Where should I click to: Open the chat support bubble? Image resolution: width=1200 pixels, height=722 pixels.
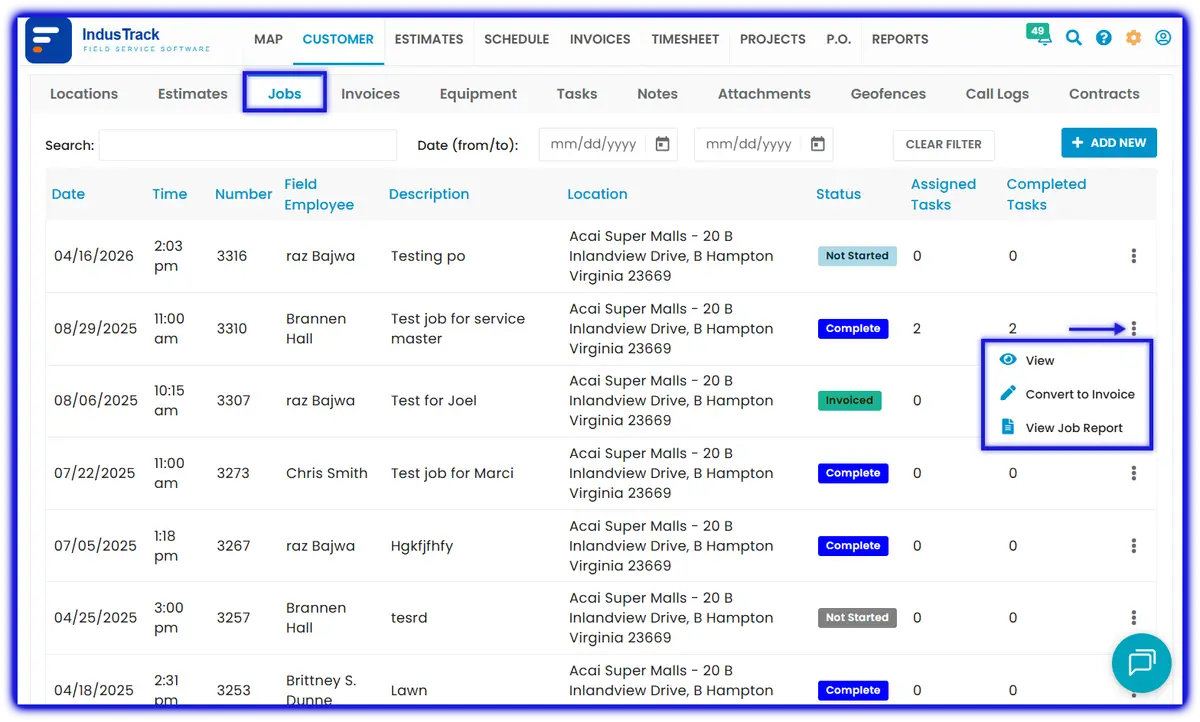pos(1141,663)
